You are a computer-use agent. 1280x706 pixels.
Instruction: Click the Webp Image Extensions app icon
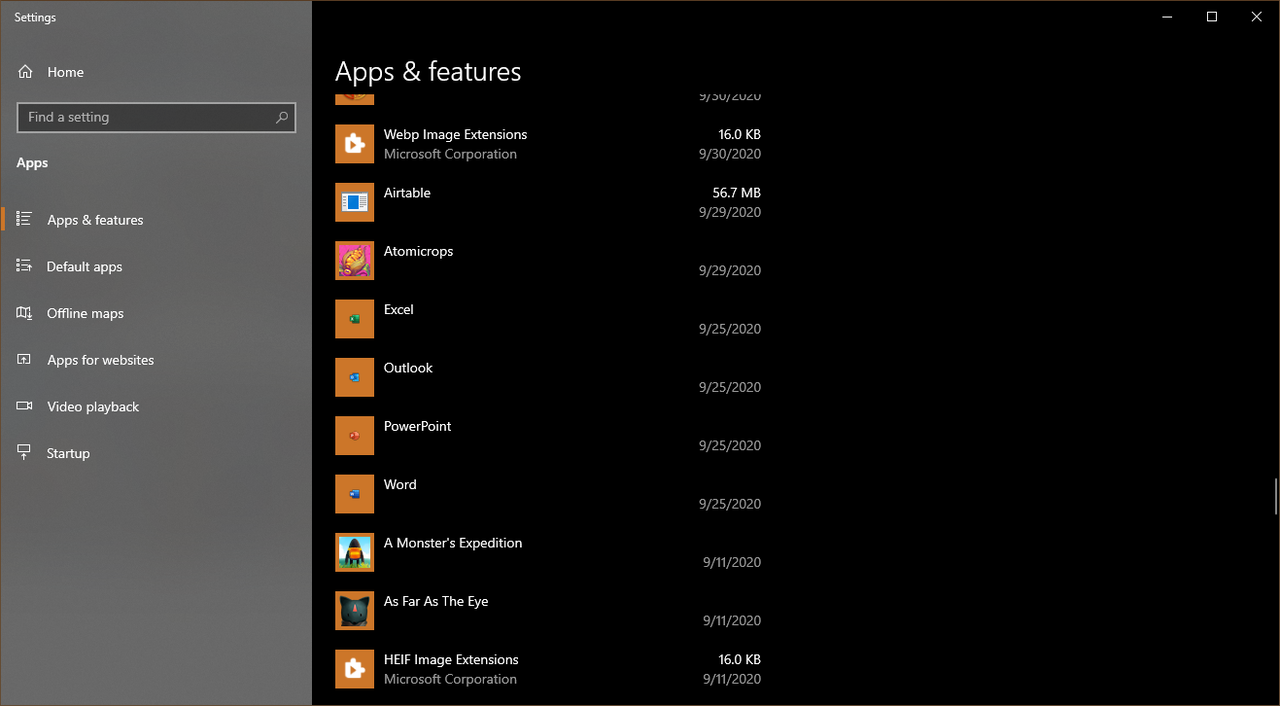pos(354,144)
